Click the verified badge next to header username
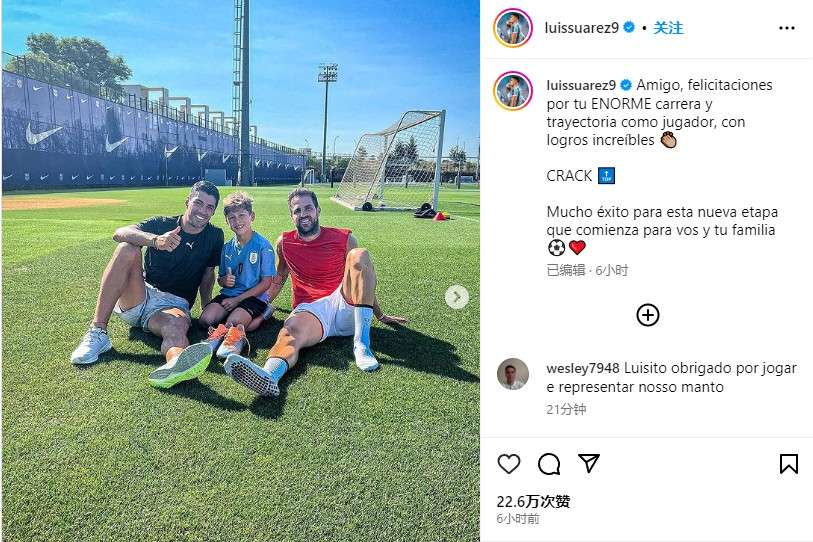 pos(629,27)
